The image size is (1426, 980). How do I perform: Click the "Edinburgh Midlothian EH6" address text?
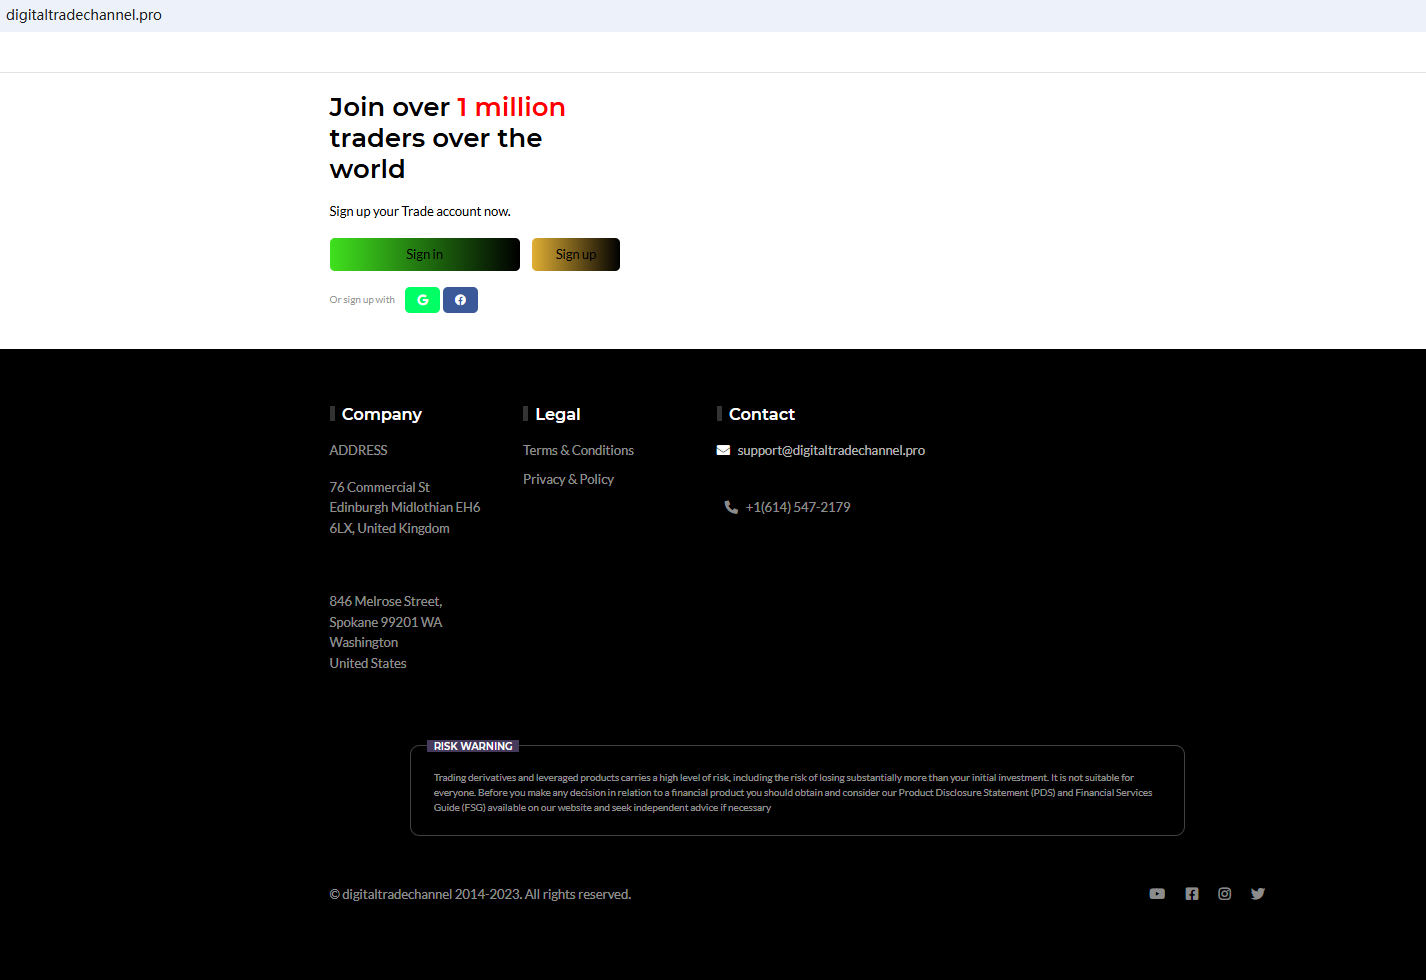[405, 507]
